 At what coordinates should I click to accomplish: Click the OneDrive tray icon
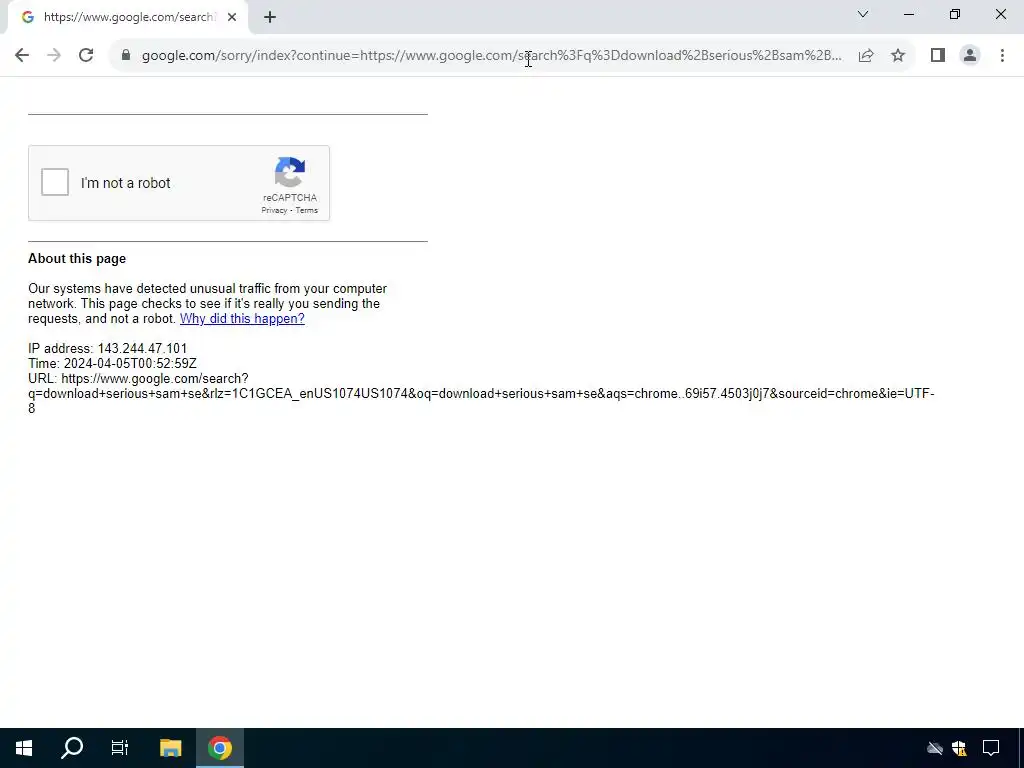tap(935, 748)
